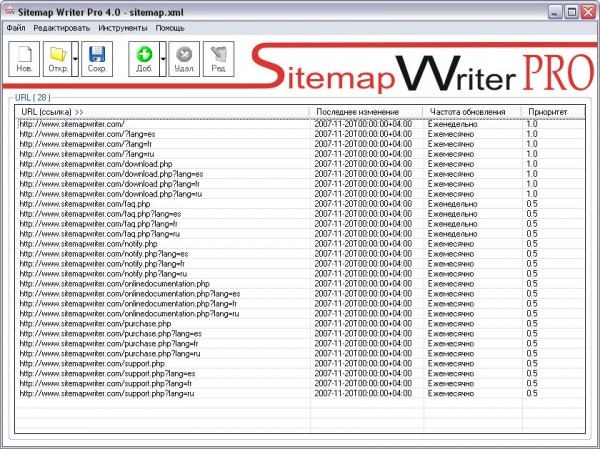Image resolution: width=600 pixels, height=449 pixels.
Task: Select the support.php?lang=ru row
Action: click(x=301, y=393)
